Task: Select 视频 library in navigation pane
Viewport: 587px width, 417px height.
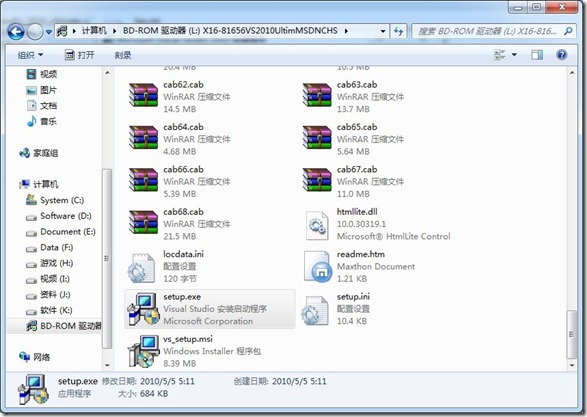Action: click(42, 74)
